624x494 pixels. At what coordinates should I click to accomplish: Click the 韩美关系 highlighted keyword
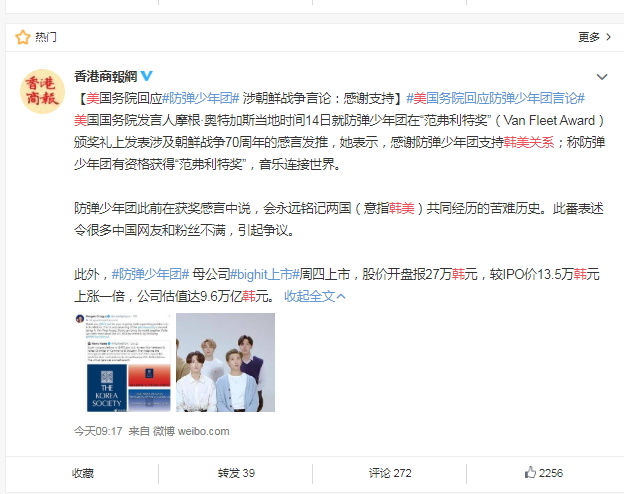pyautogui.click(x=529, y=142)
